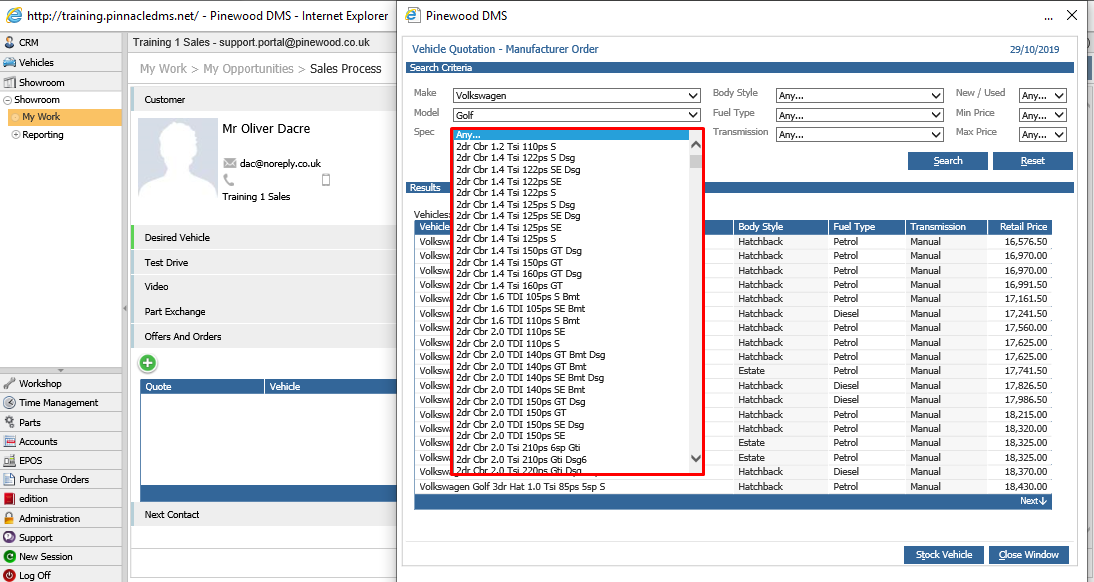Open the Model dropdown showing Golf

click(x=576, y=115)
